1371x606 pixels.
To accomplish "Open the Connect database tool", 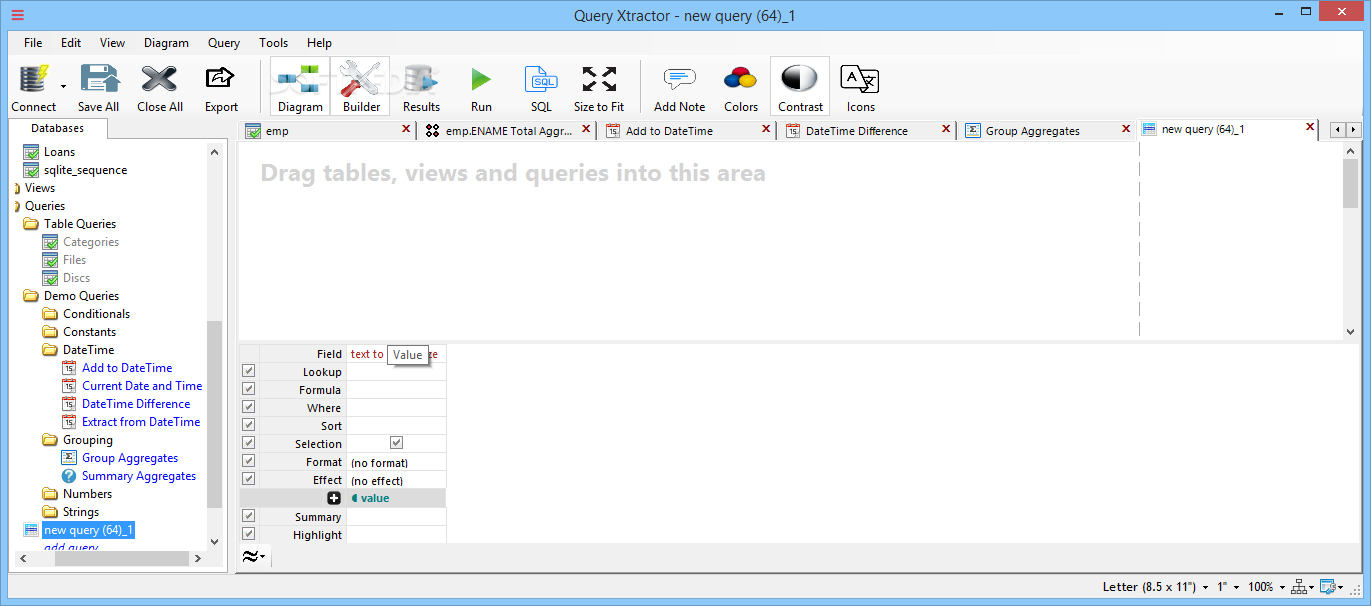I will tap(34, 88).
